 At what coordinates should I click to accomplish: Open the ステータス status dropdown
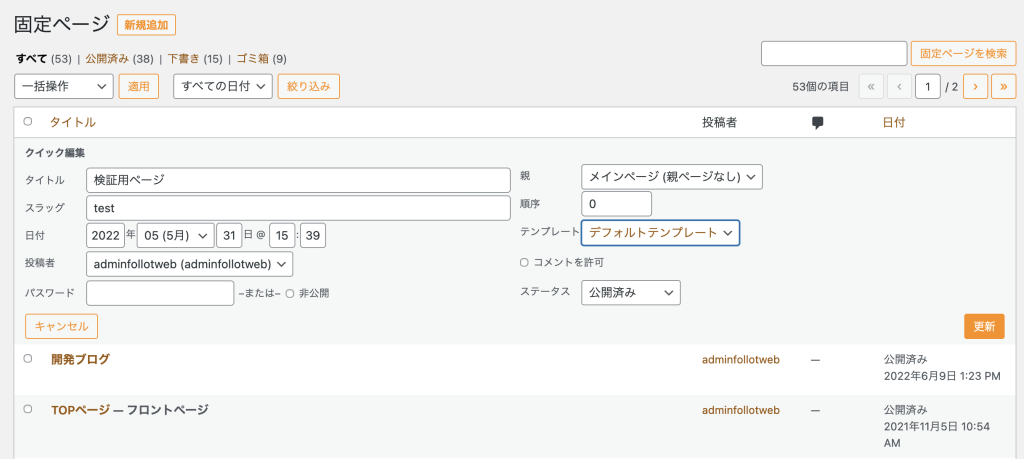click(630, 293)
